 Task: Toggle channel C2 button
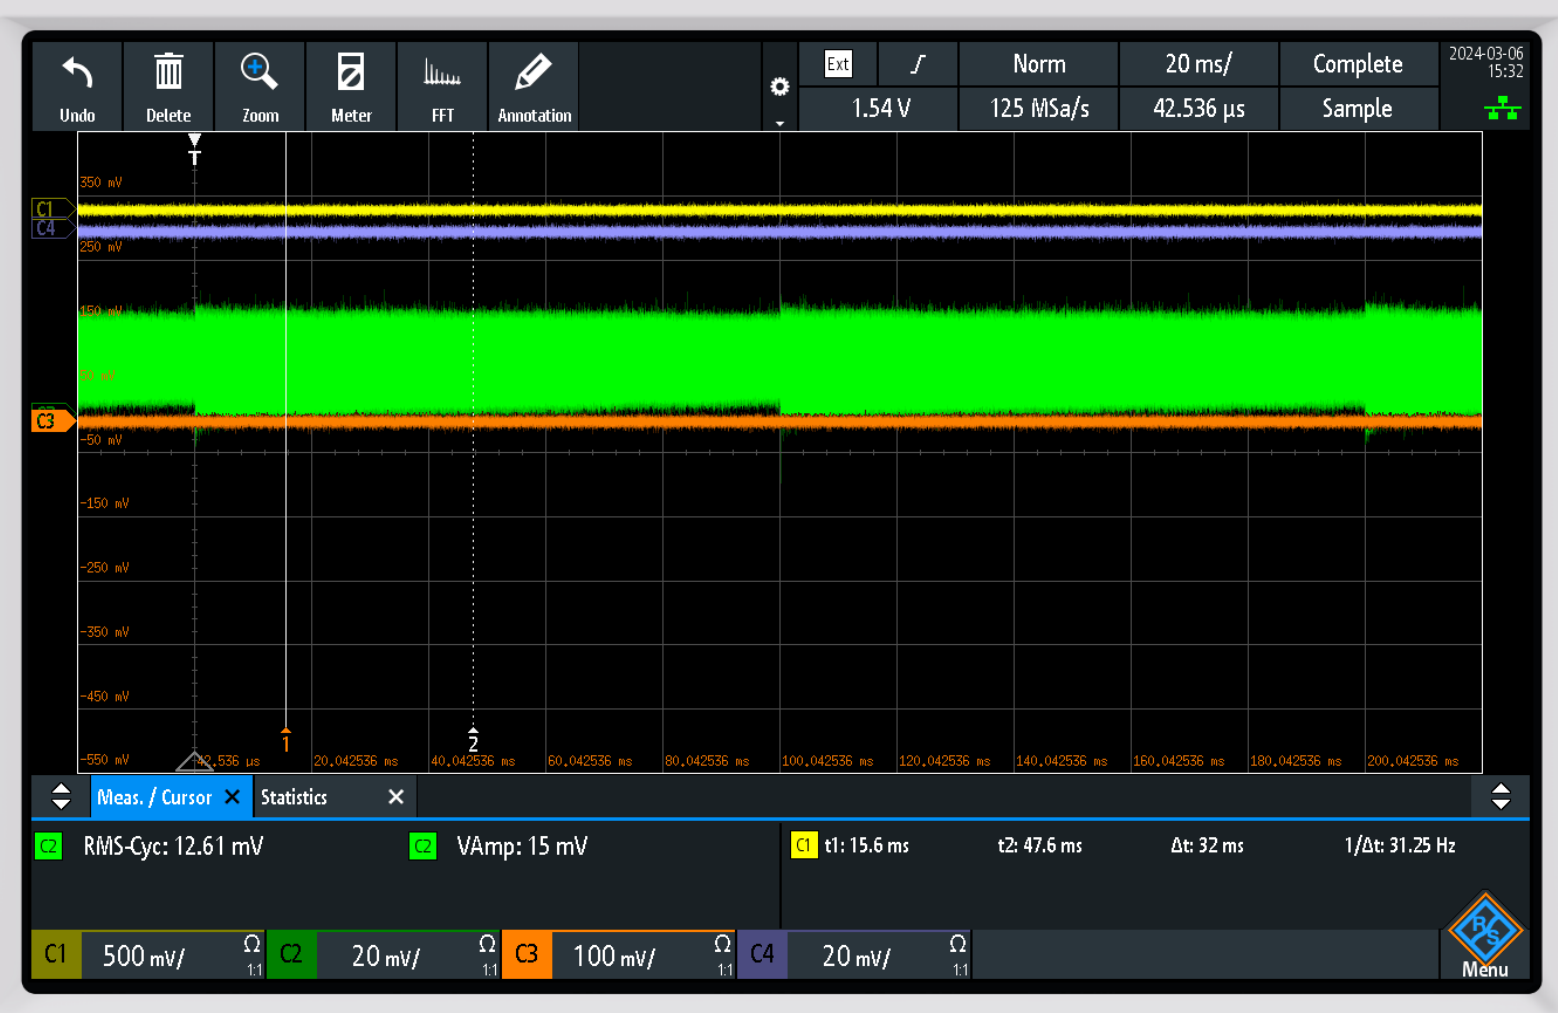coord(292,955)
